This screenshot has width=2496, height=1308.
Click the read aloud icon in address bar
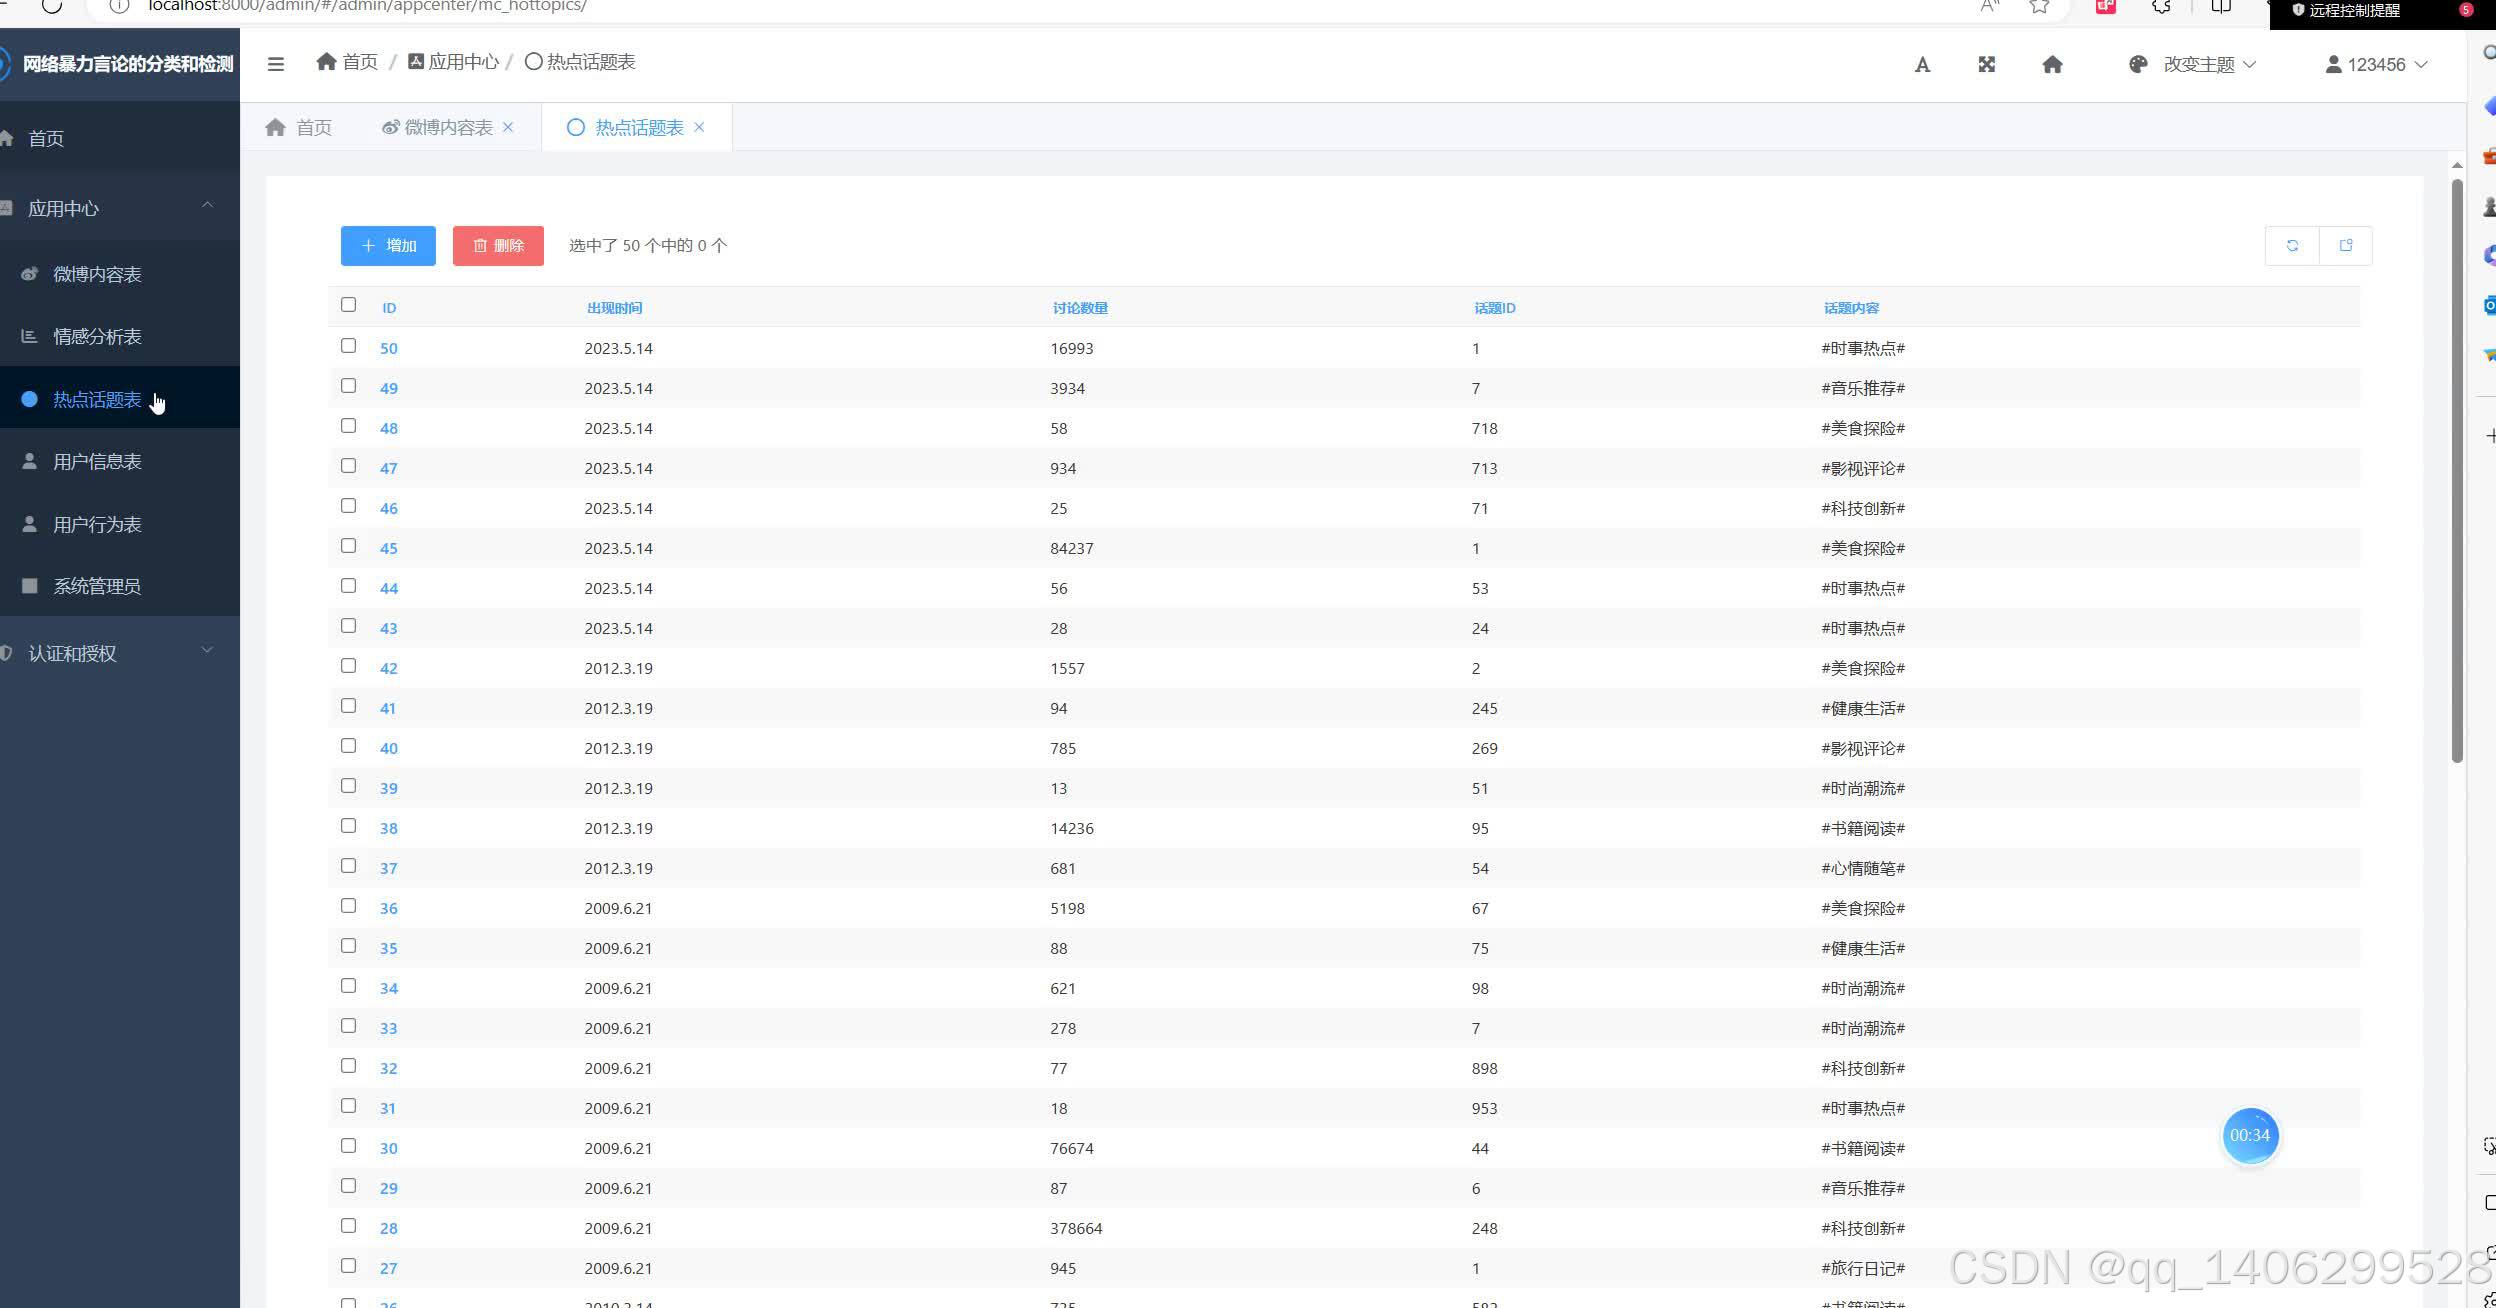[x=1989, y=6]
